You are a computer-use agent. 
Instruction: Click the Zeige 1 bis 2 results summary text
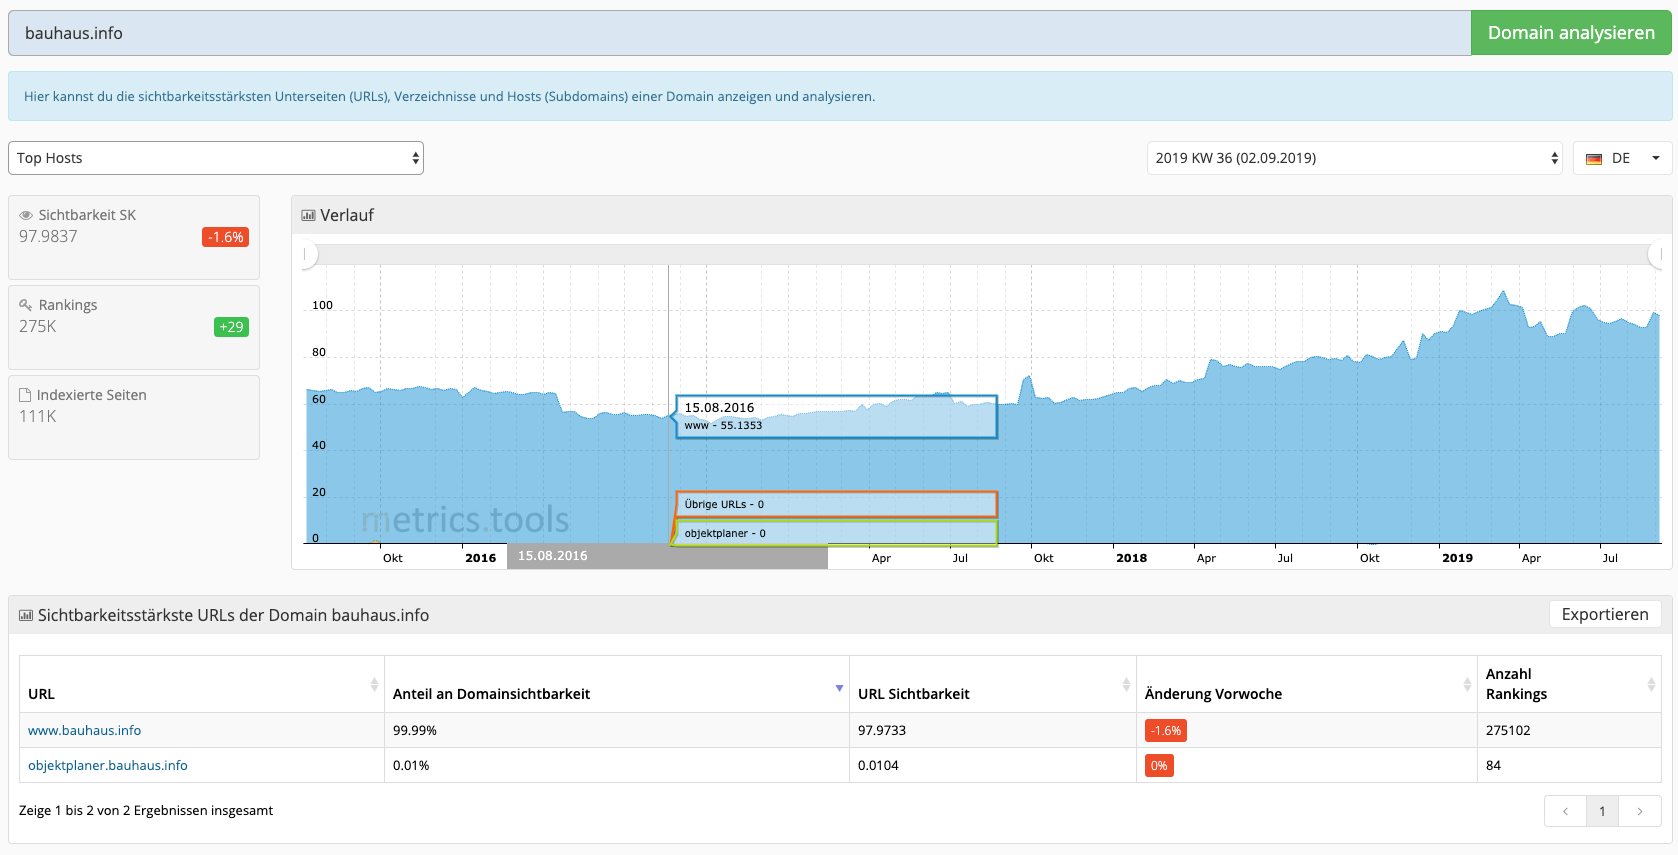click(146, 810)
